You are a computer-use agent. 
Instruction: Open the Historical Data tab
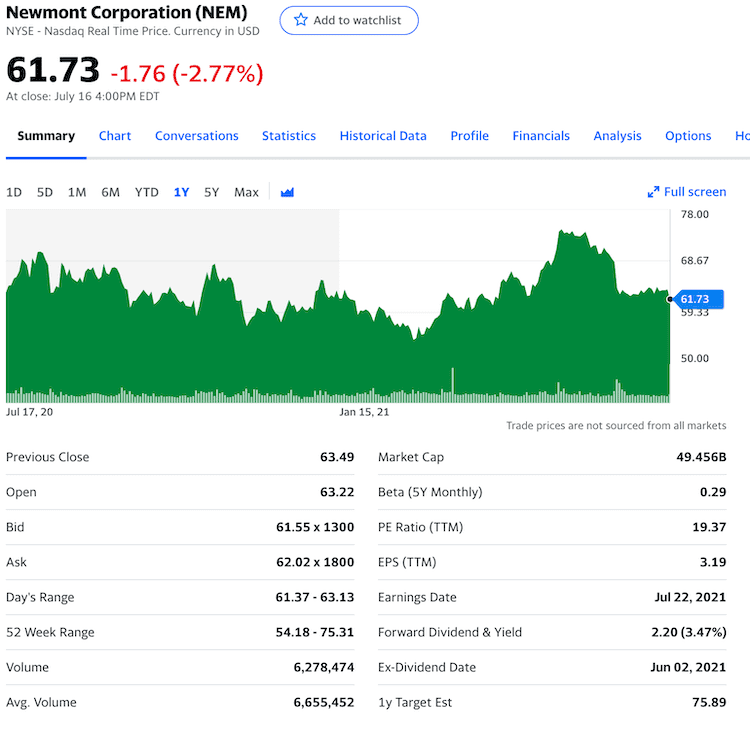pyautogui.click(x=383, y=136)
